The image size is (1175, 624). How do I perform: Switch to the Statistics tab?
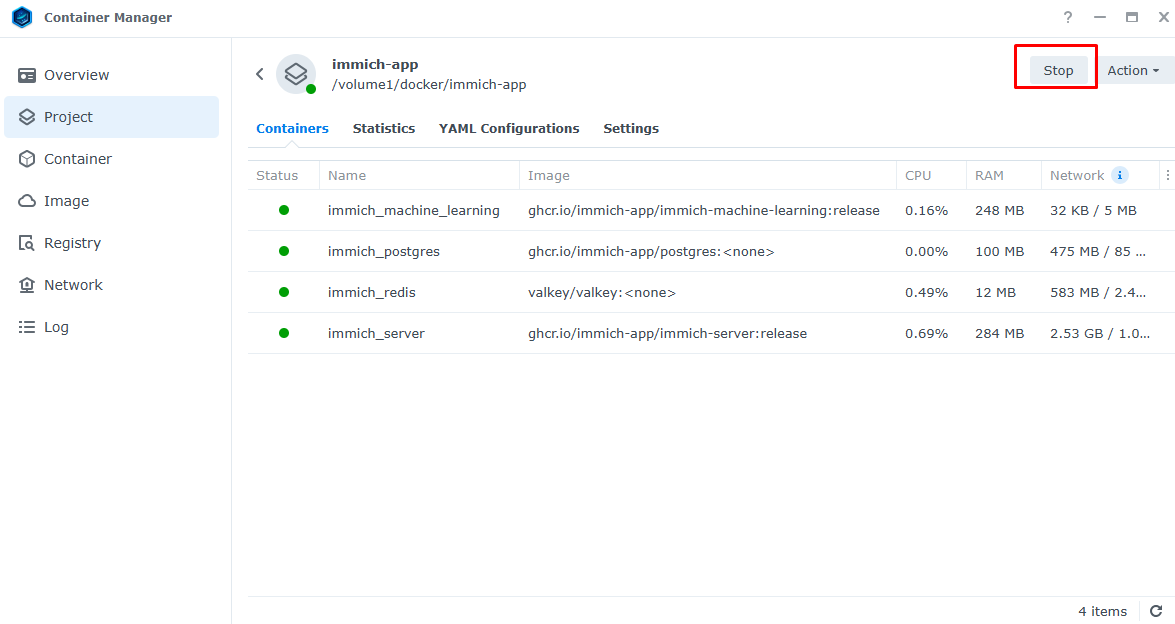(x=384, y=128)
